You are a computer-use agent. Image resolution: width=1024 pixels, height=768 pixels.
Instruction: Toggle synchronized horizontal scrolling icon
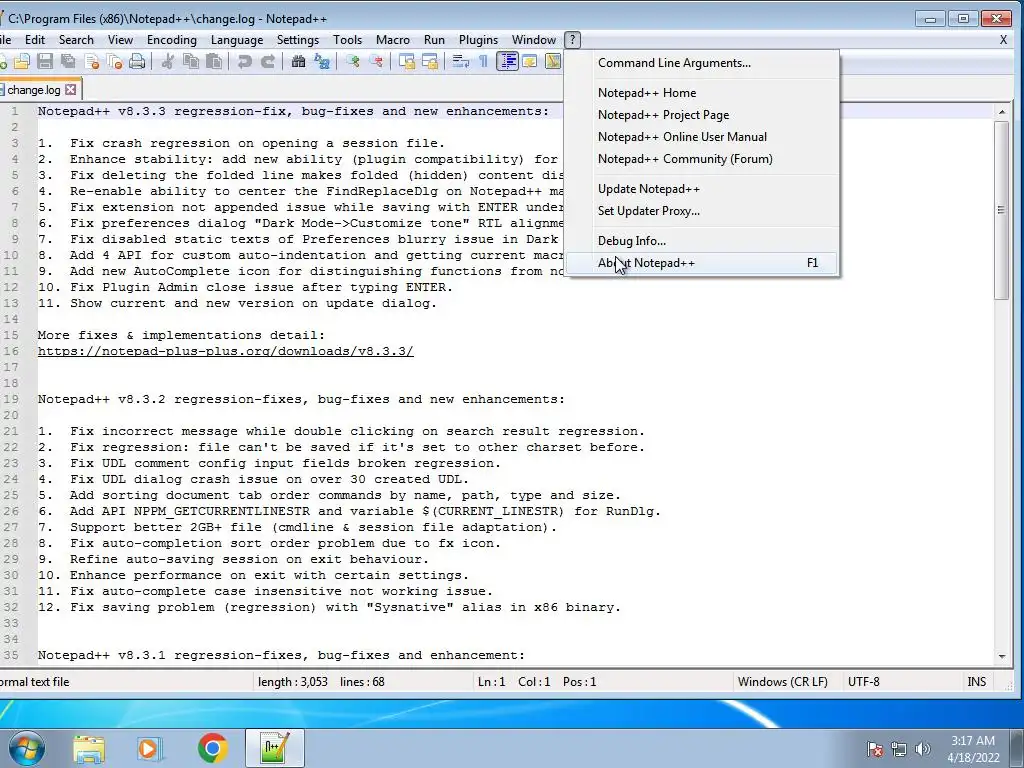pos(430,61)
